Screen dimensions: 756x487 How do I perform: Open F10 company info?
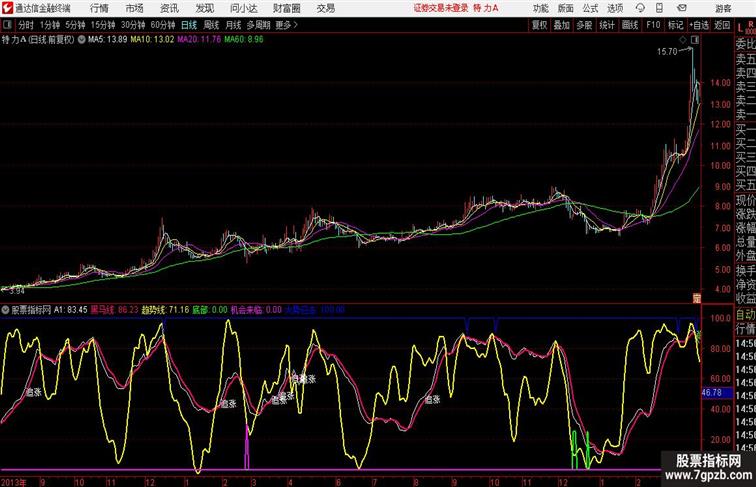click(x=653, y=25)
